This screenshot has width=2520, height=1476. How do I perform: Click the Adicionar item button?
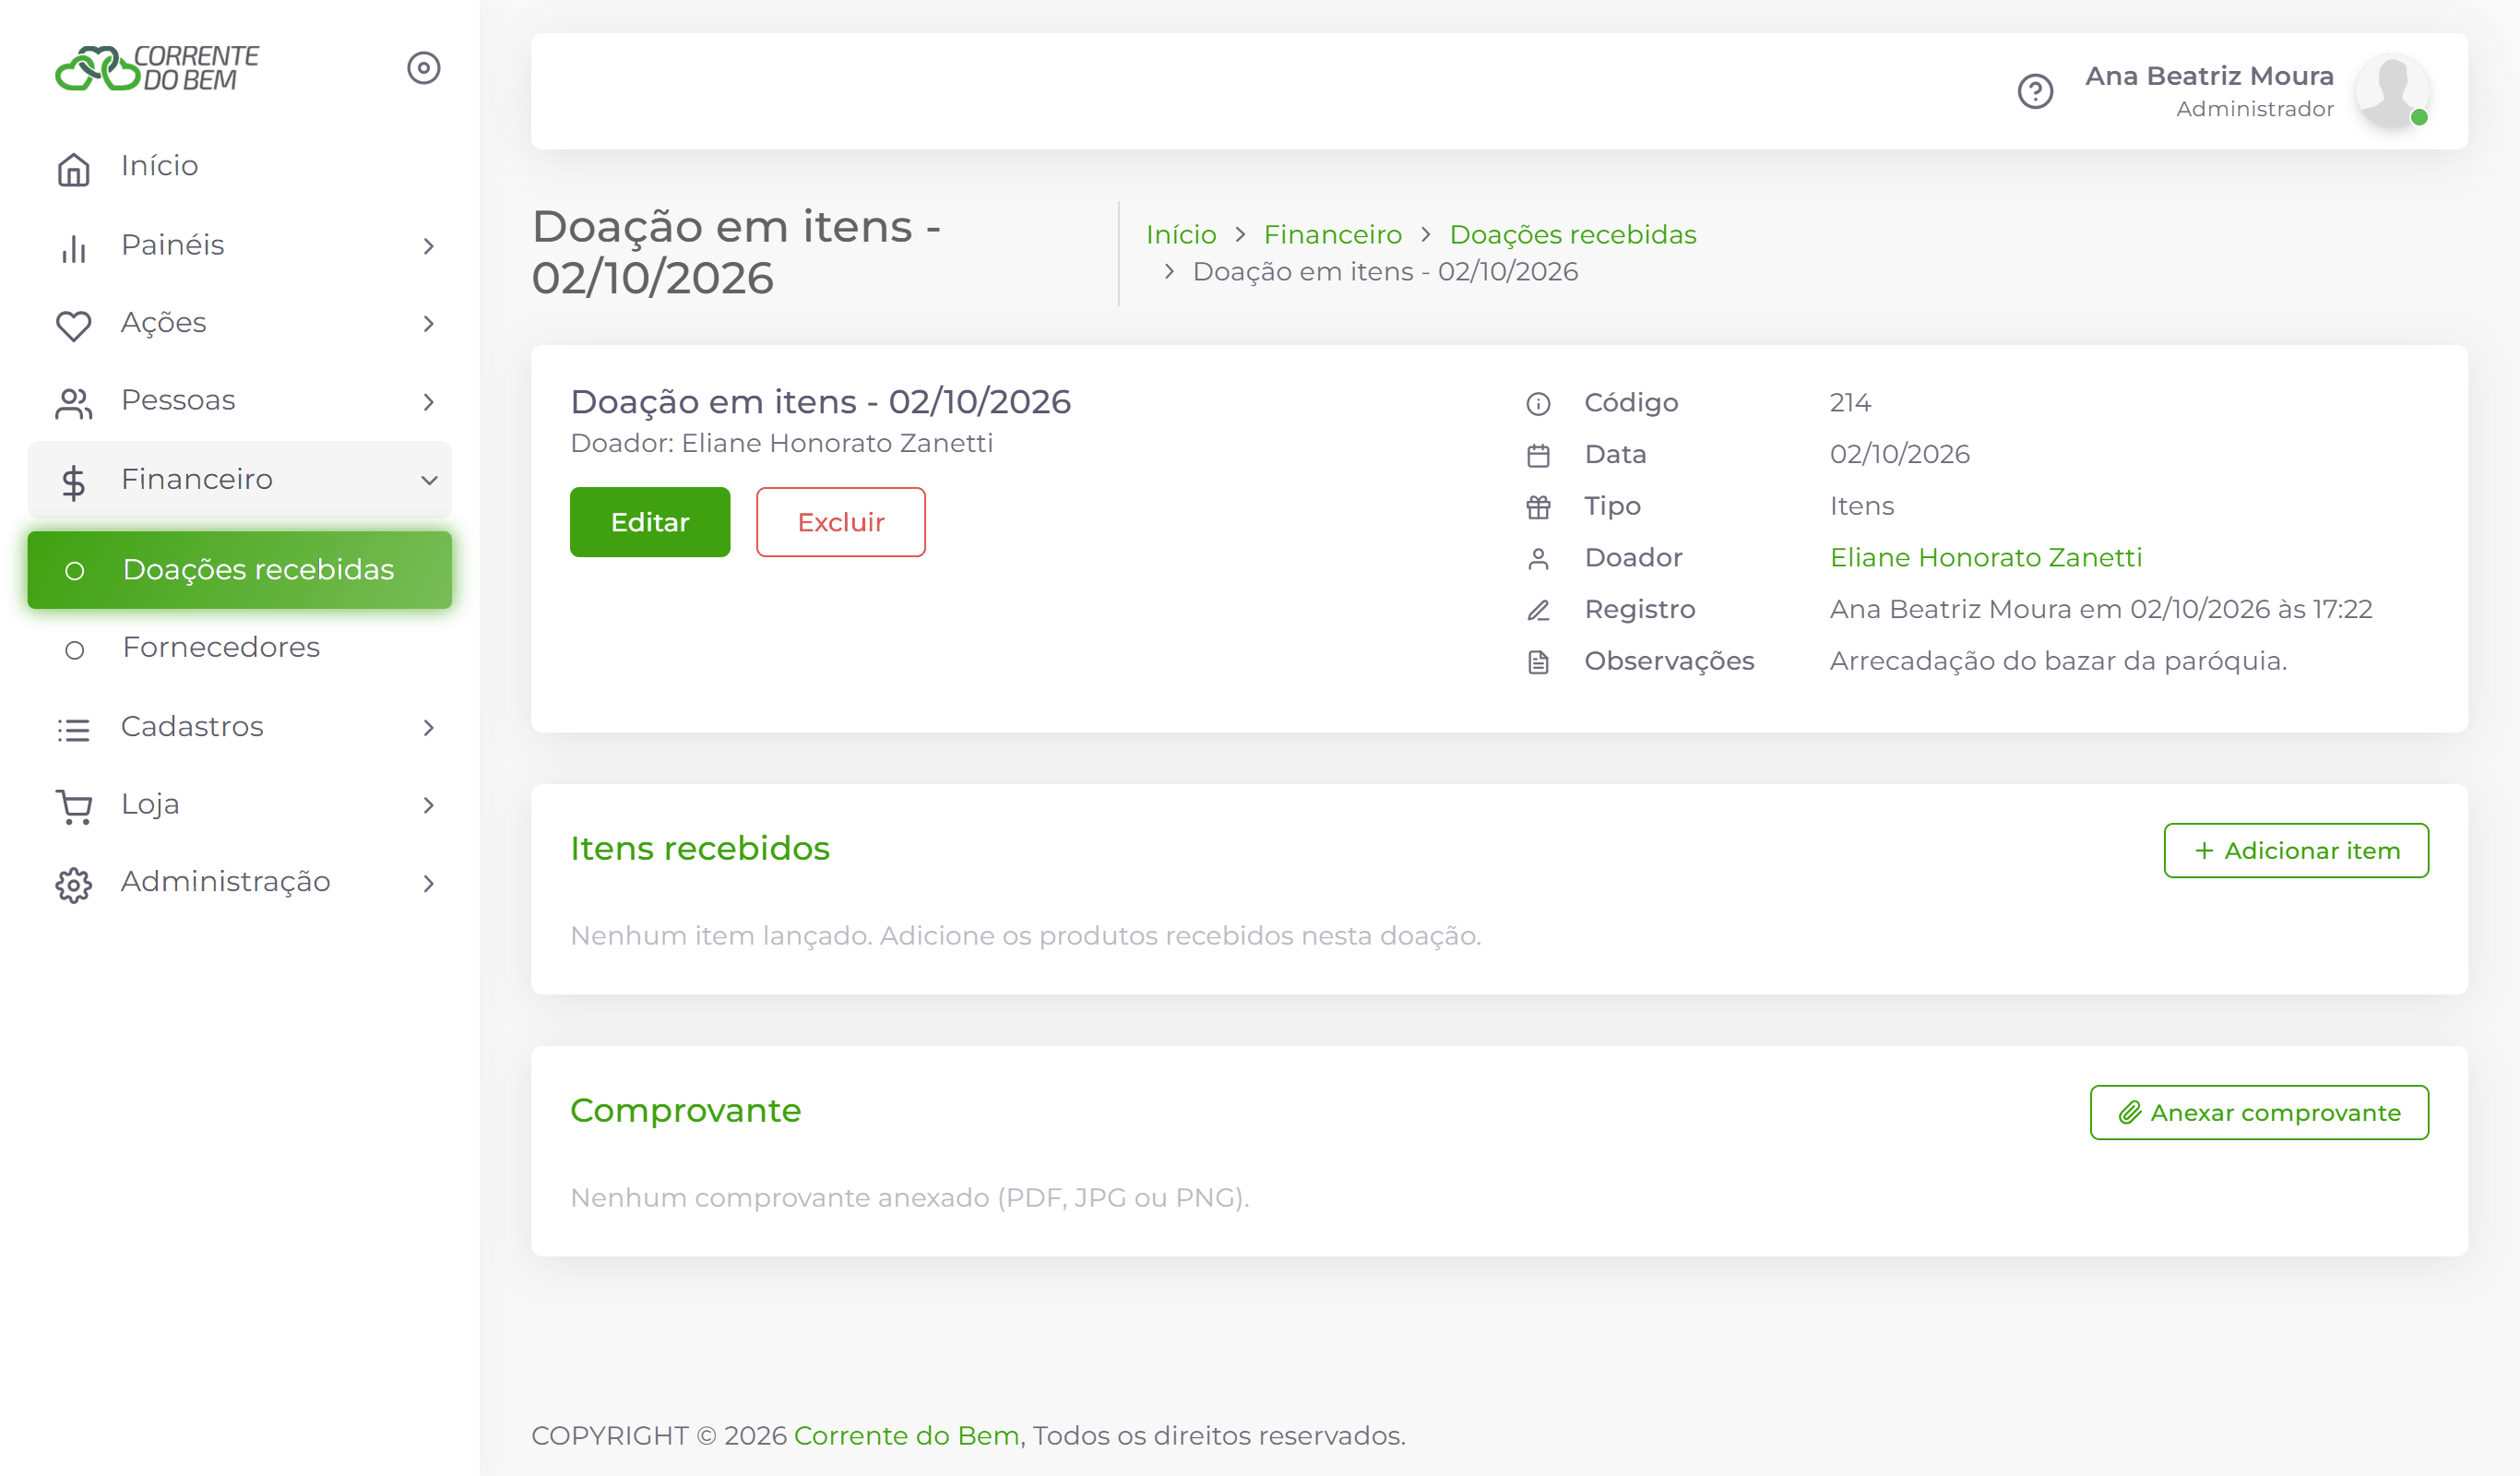tap(2296, 851)
